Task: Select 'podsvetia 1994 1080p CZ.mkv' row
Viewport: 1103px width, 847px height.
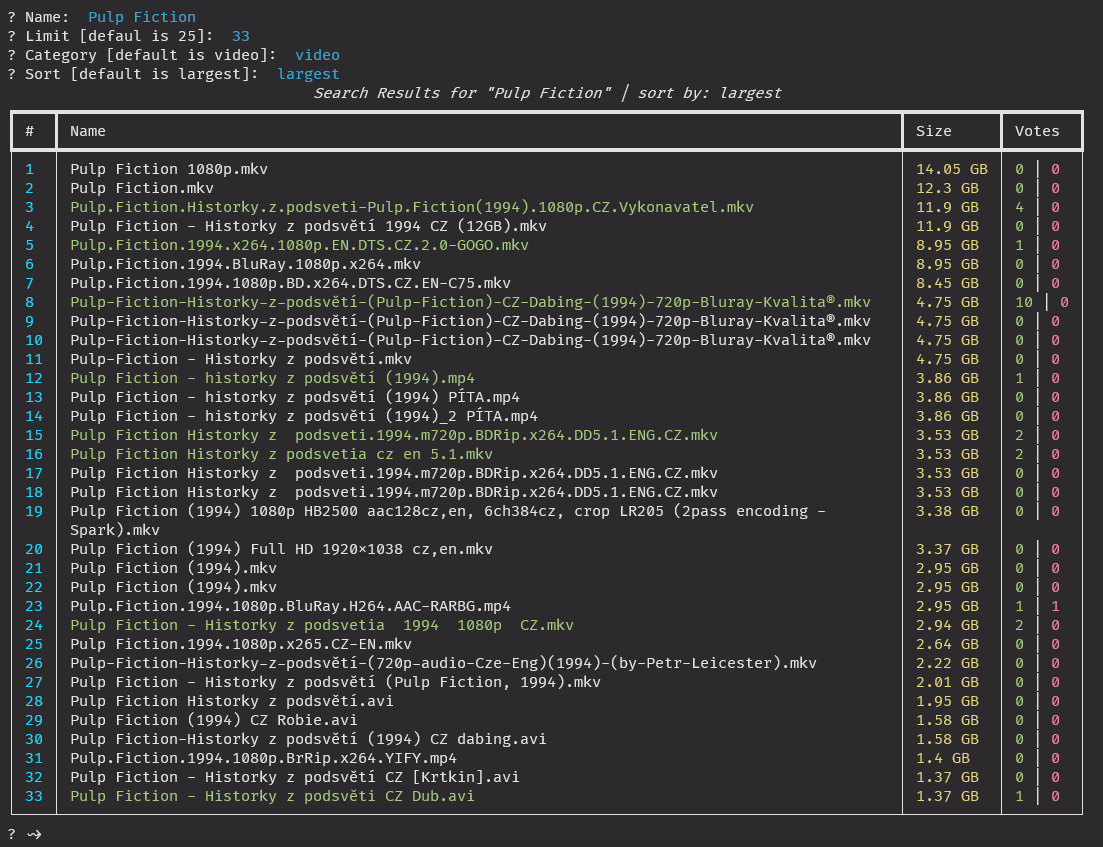Action: [321, 625]
